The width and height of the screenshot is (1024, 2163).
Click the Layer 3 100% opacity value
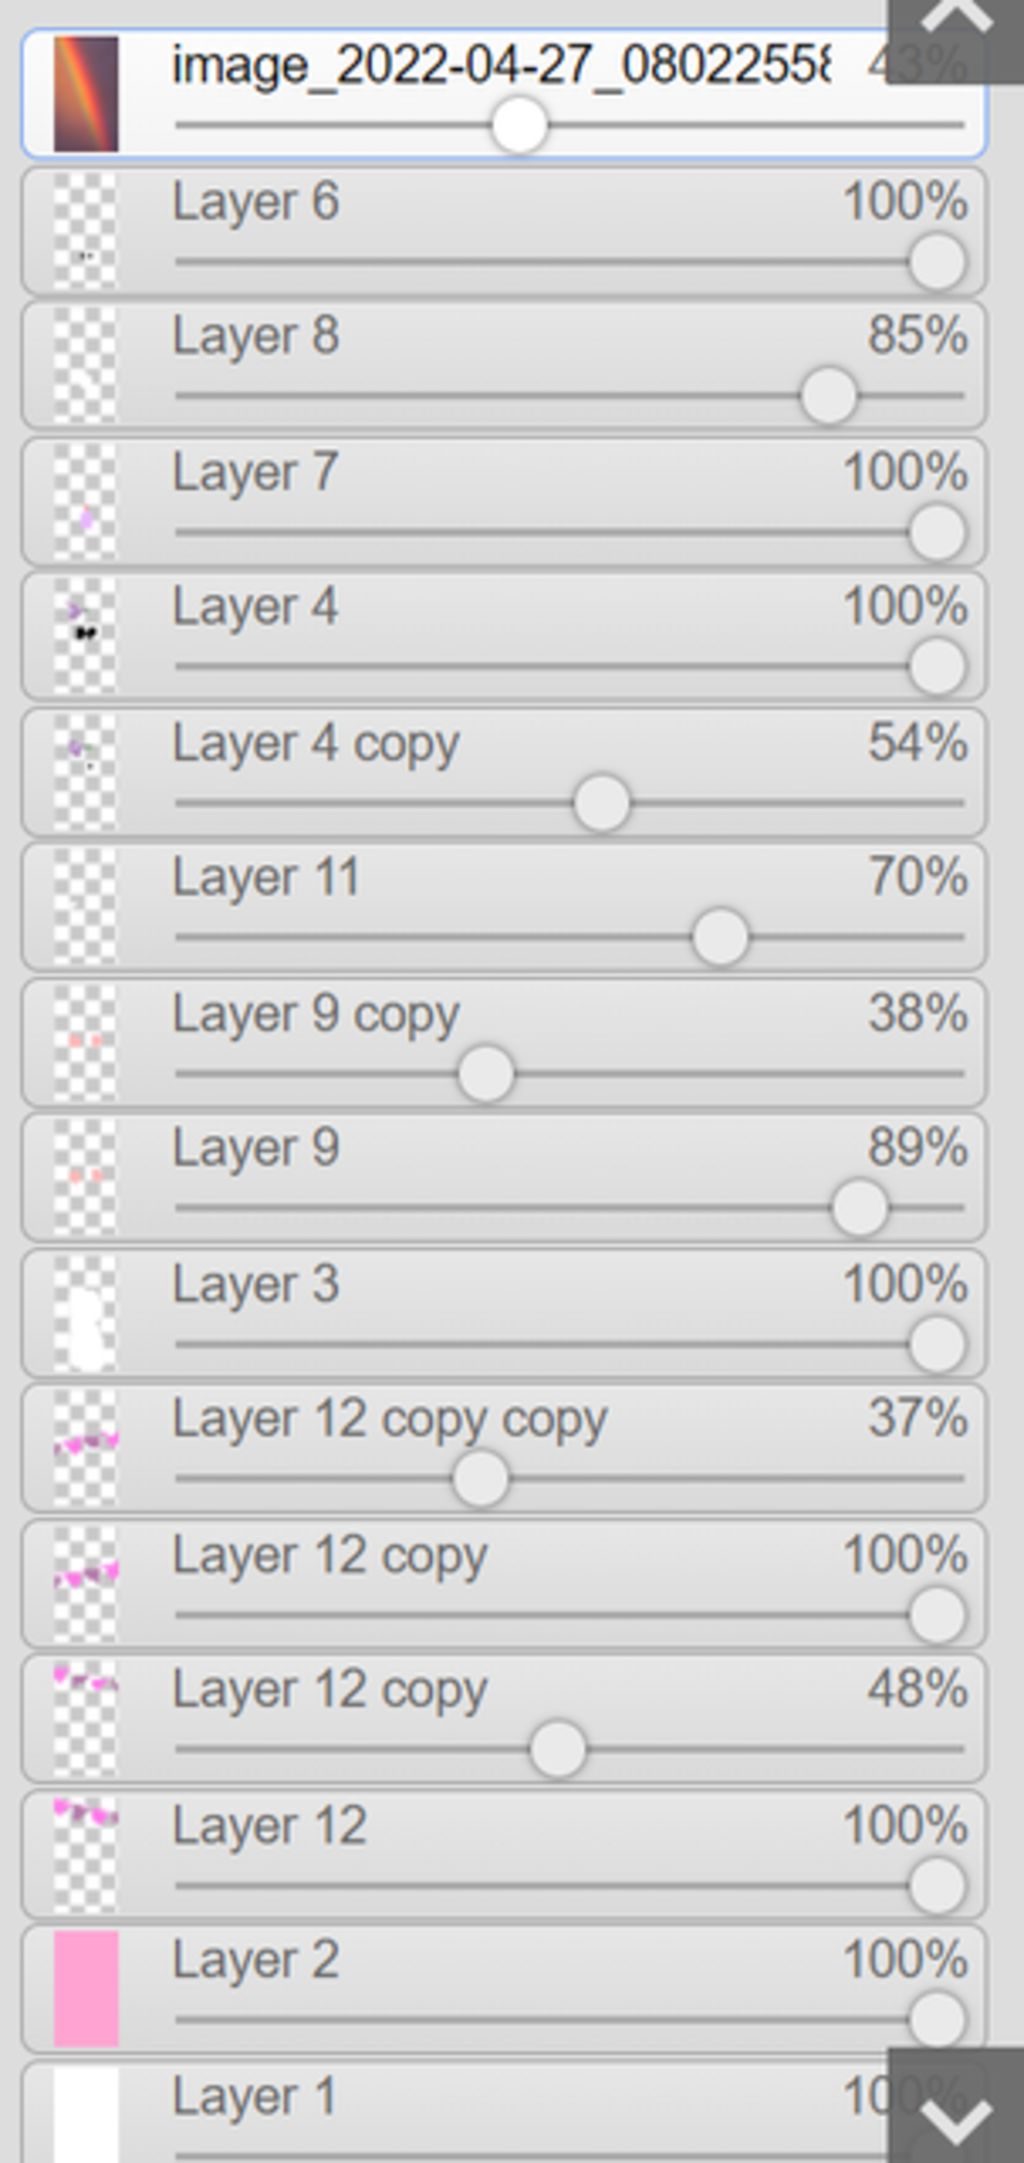[x=906, y=1284]
